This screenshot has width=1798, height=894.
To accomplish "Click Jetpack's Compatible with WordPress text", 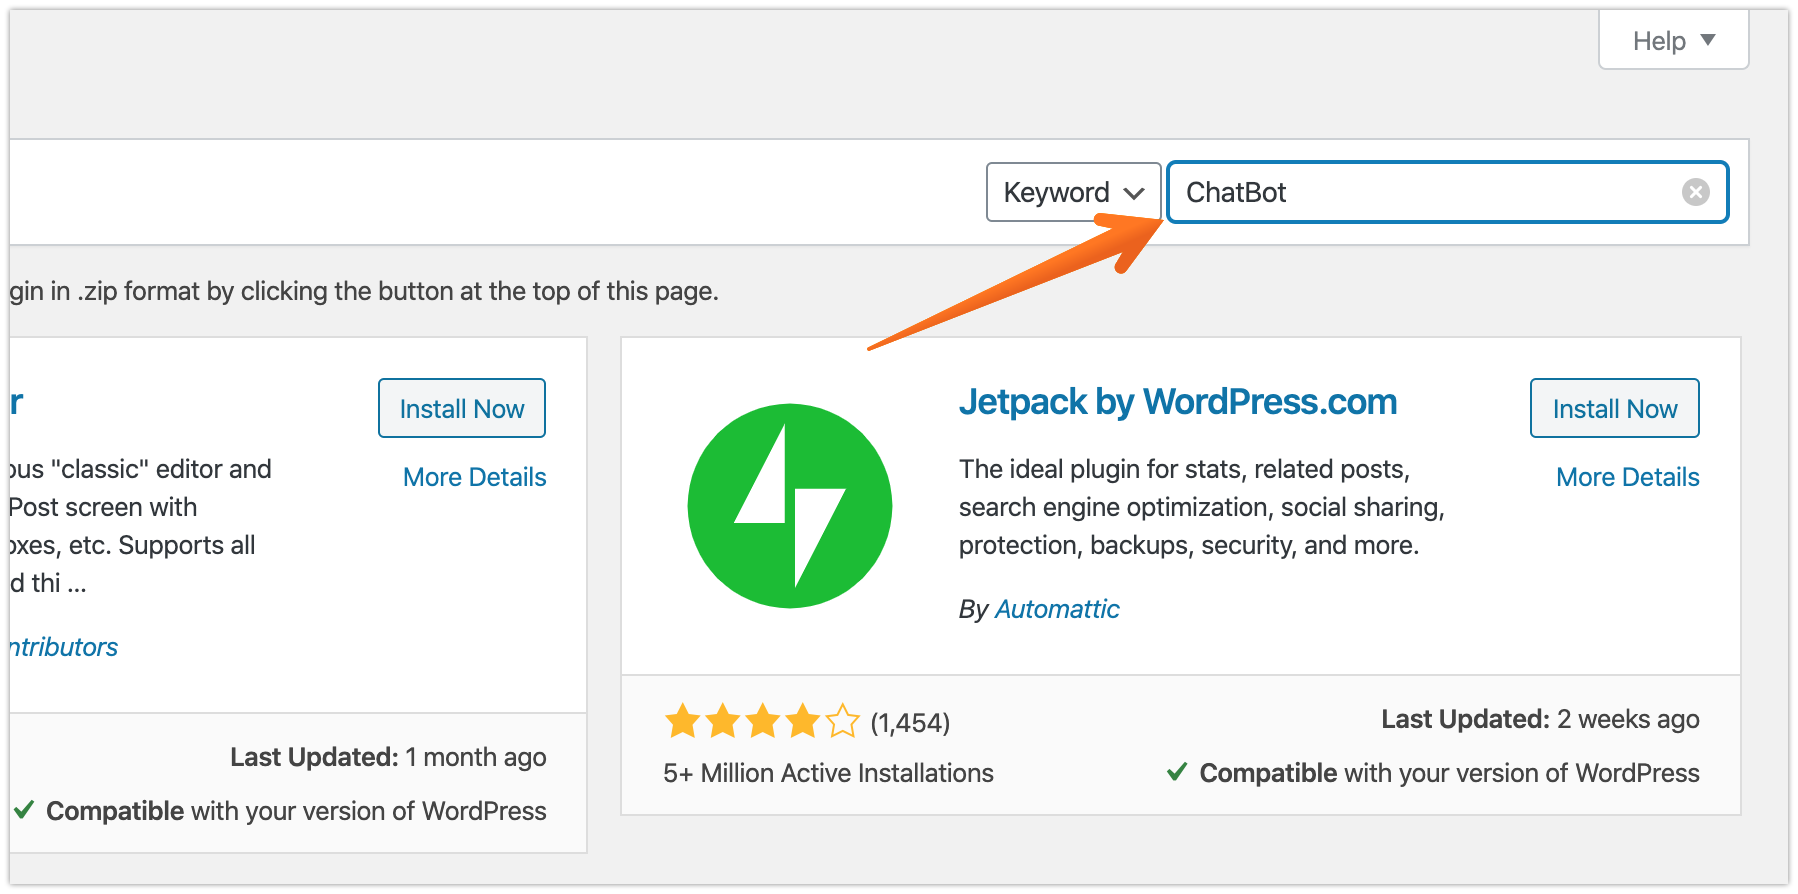I will click(1433, 773).
